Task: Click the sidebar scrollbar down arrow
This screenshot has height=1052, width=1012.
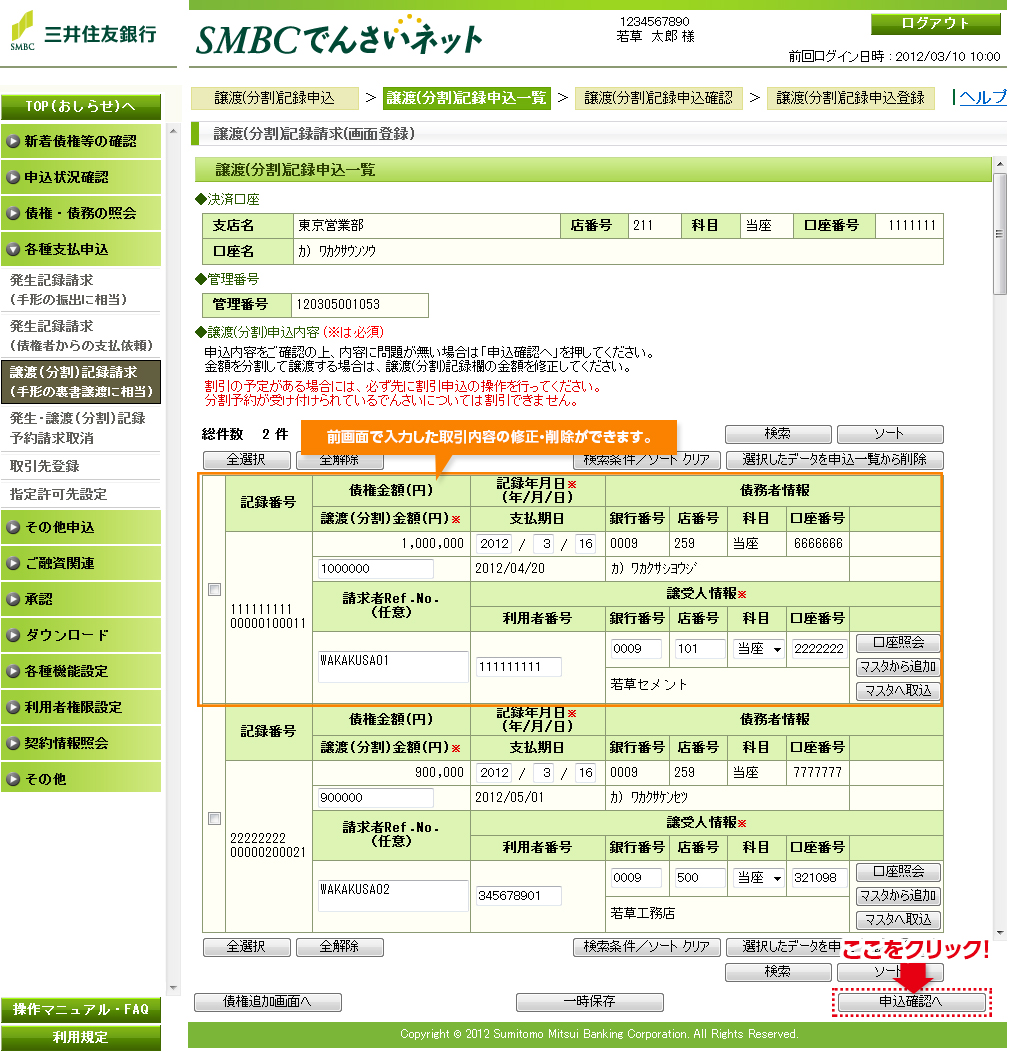Action: coord(174,988)
